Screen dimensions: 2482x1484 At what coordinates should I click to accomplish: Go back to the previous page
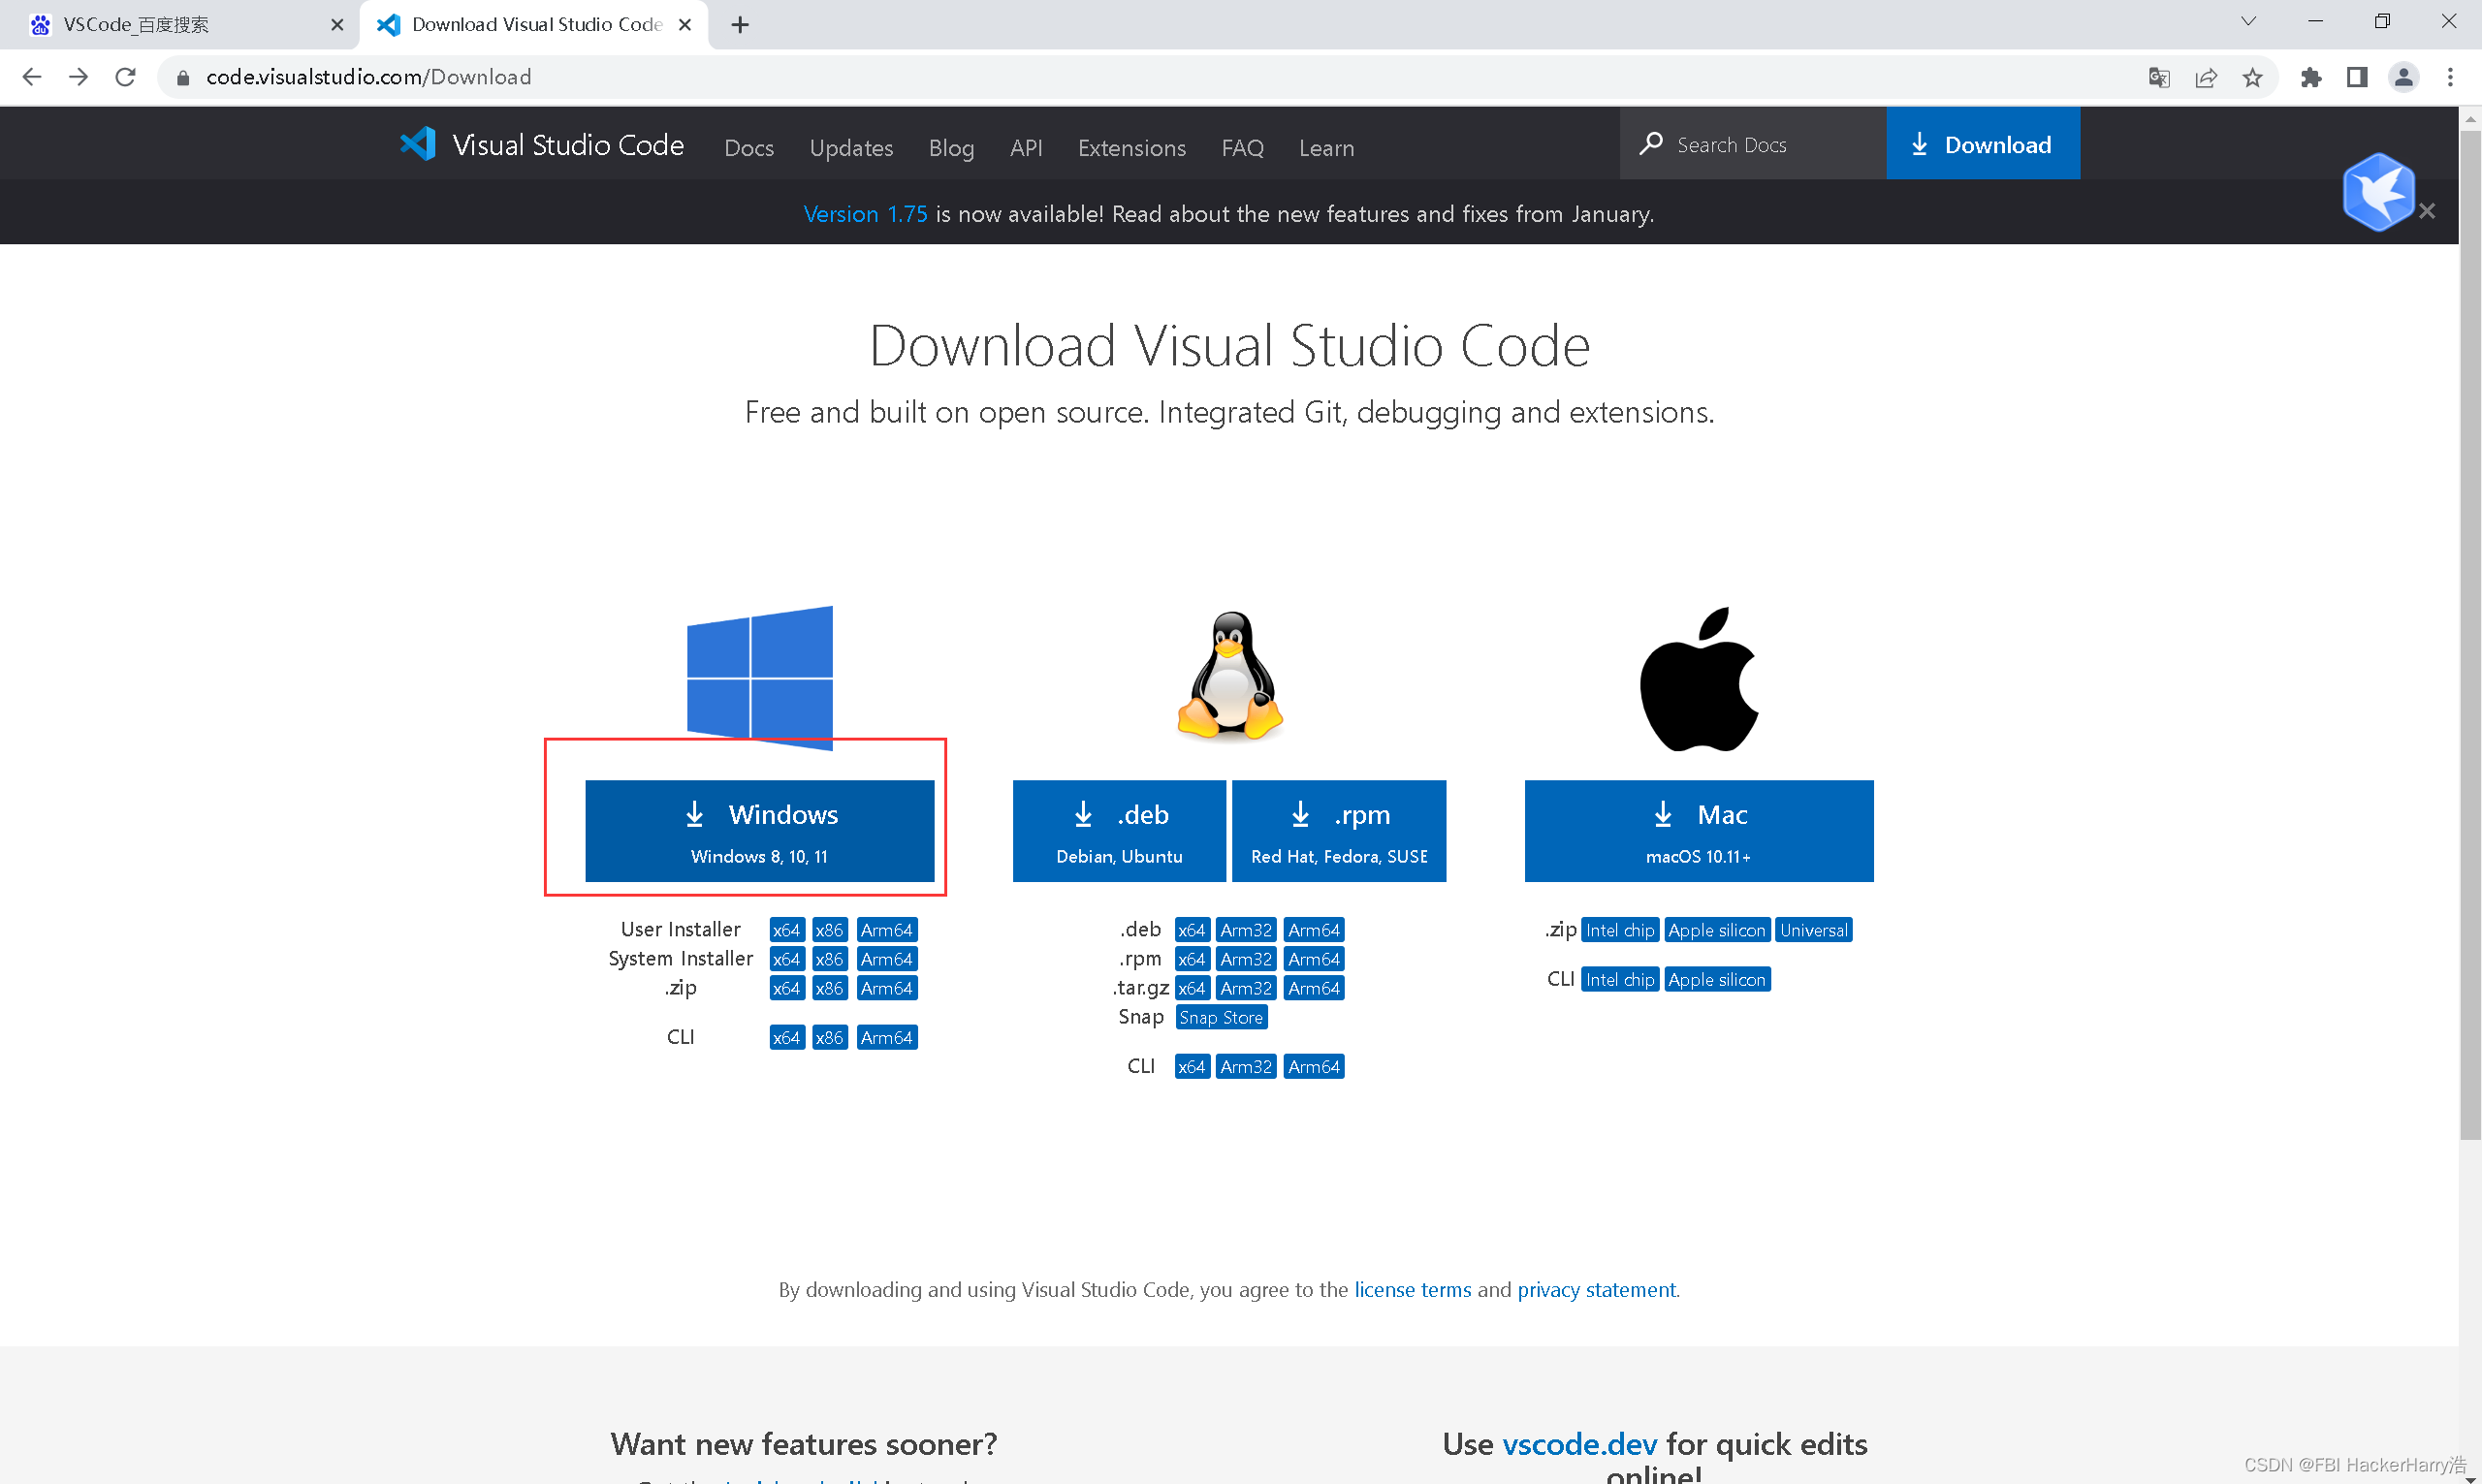(x=31, y=77)
